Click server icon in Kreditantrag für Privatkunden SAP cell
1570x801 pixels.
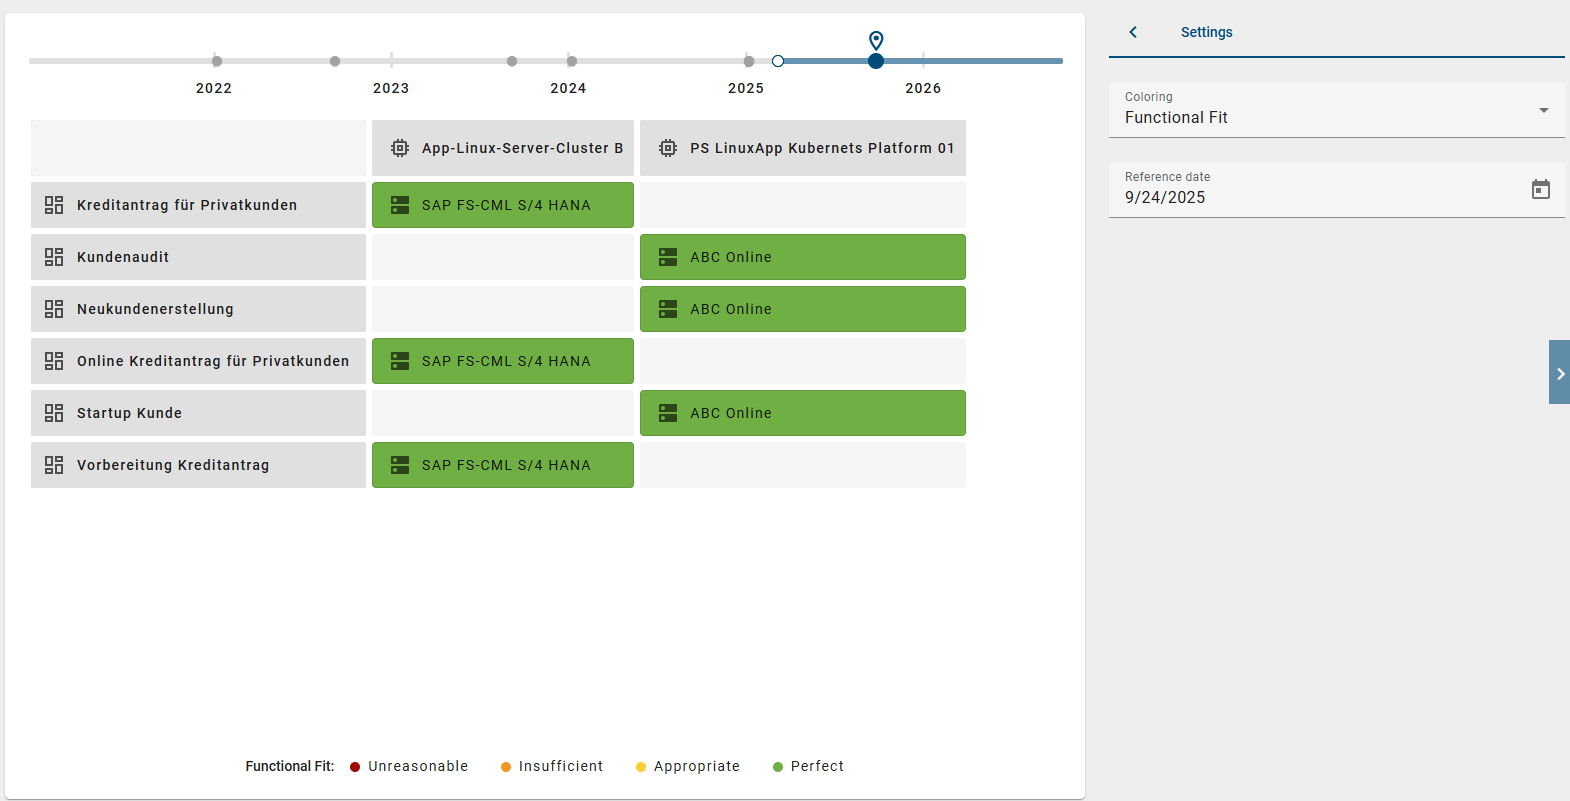pos(400,205)
